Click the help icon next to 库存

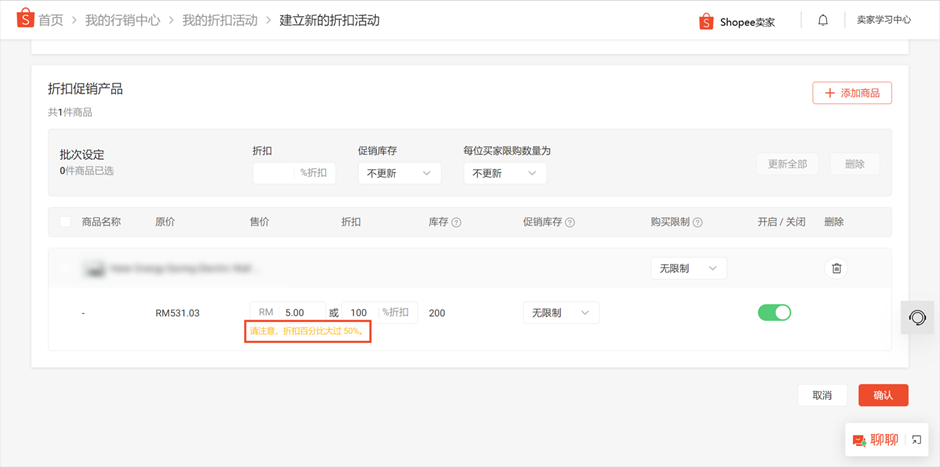456,223
